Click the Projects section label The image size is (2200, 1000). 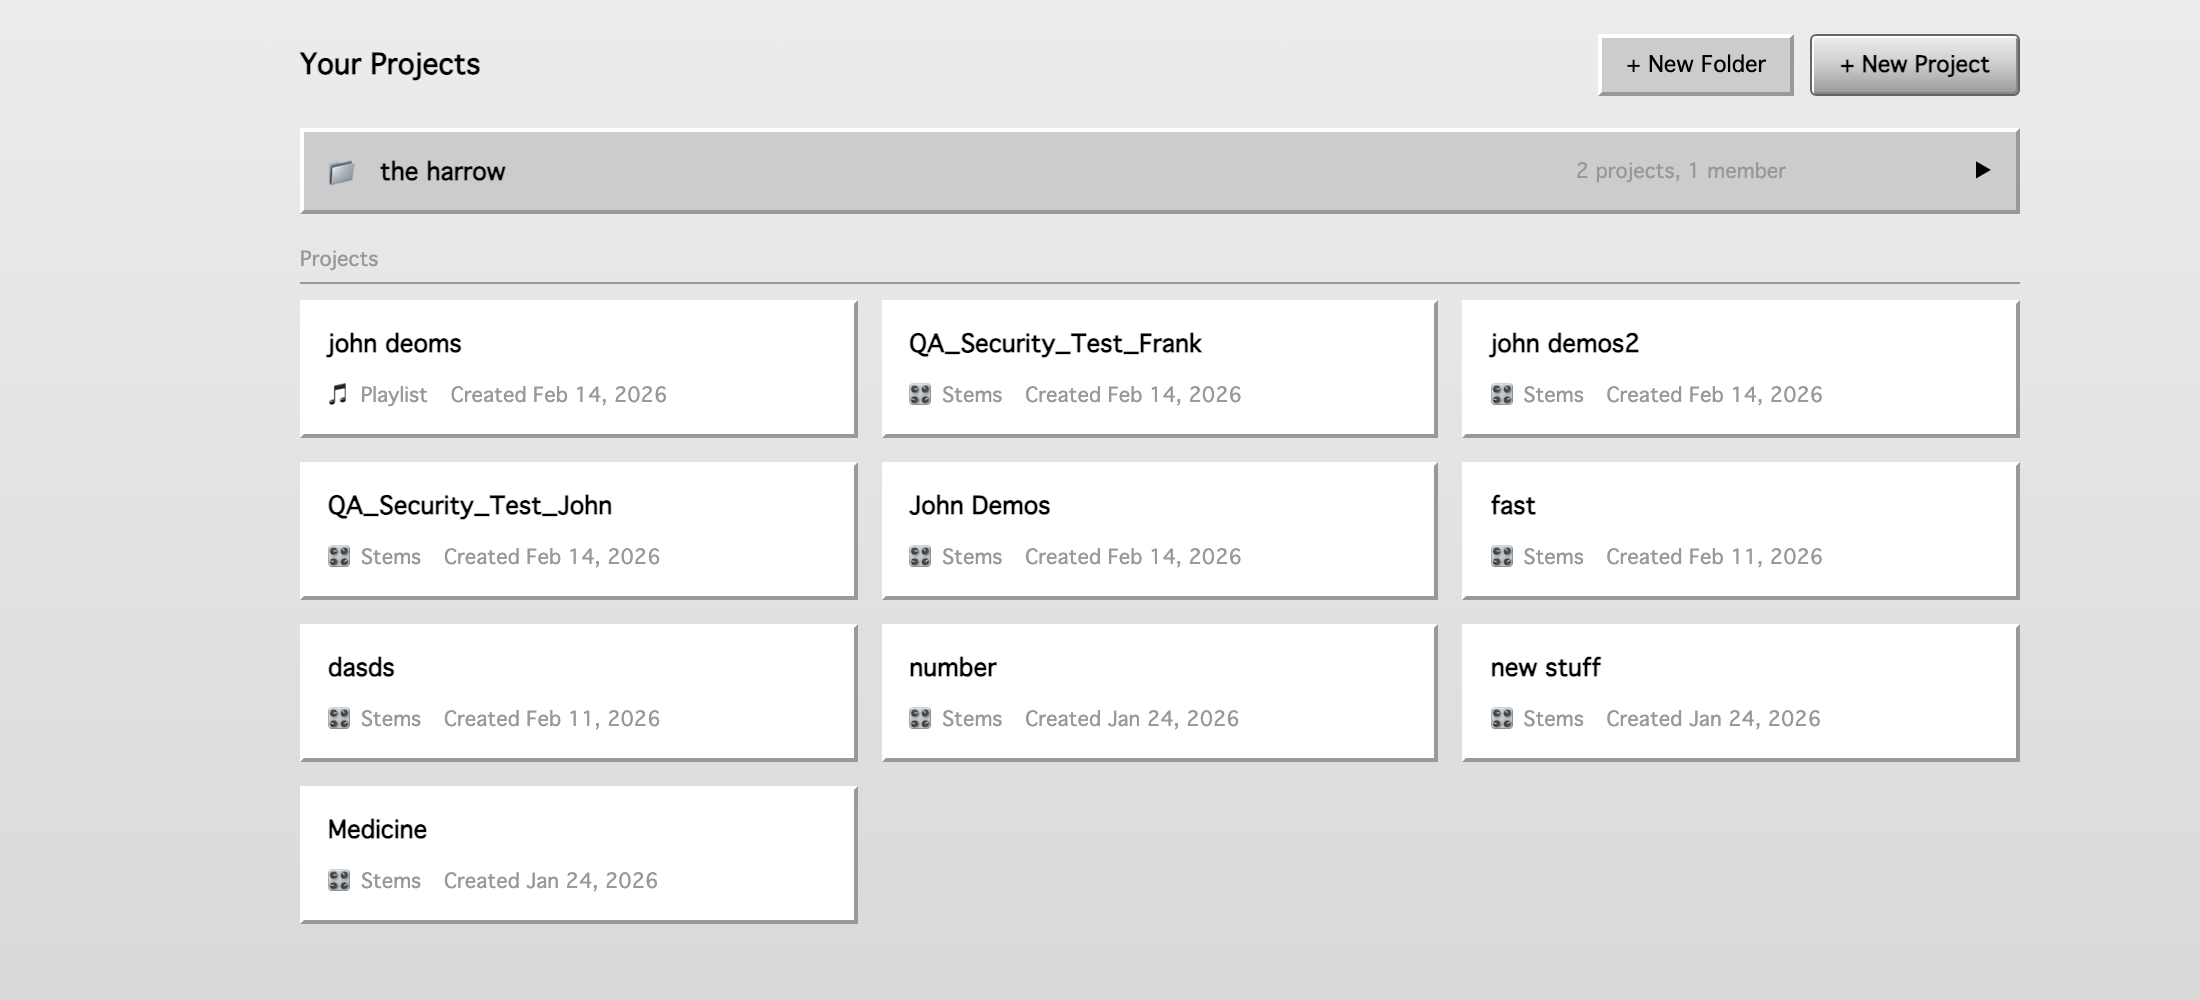[x=339, y=258]
